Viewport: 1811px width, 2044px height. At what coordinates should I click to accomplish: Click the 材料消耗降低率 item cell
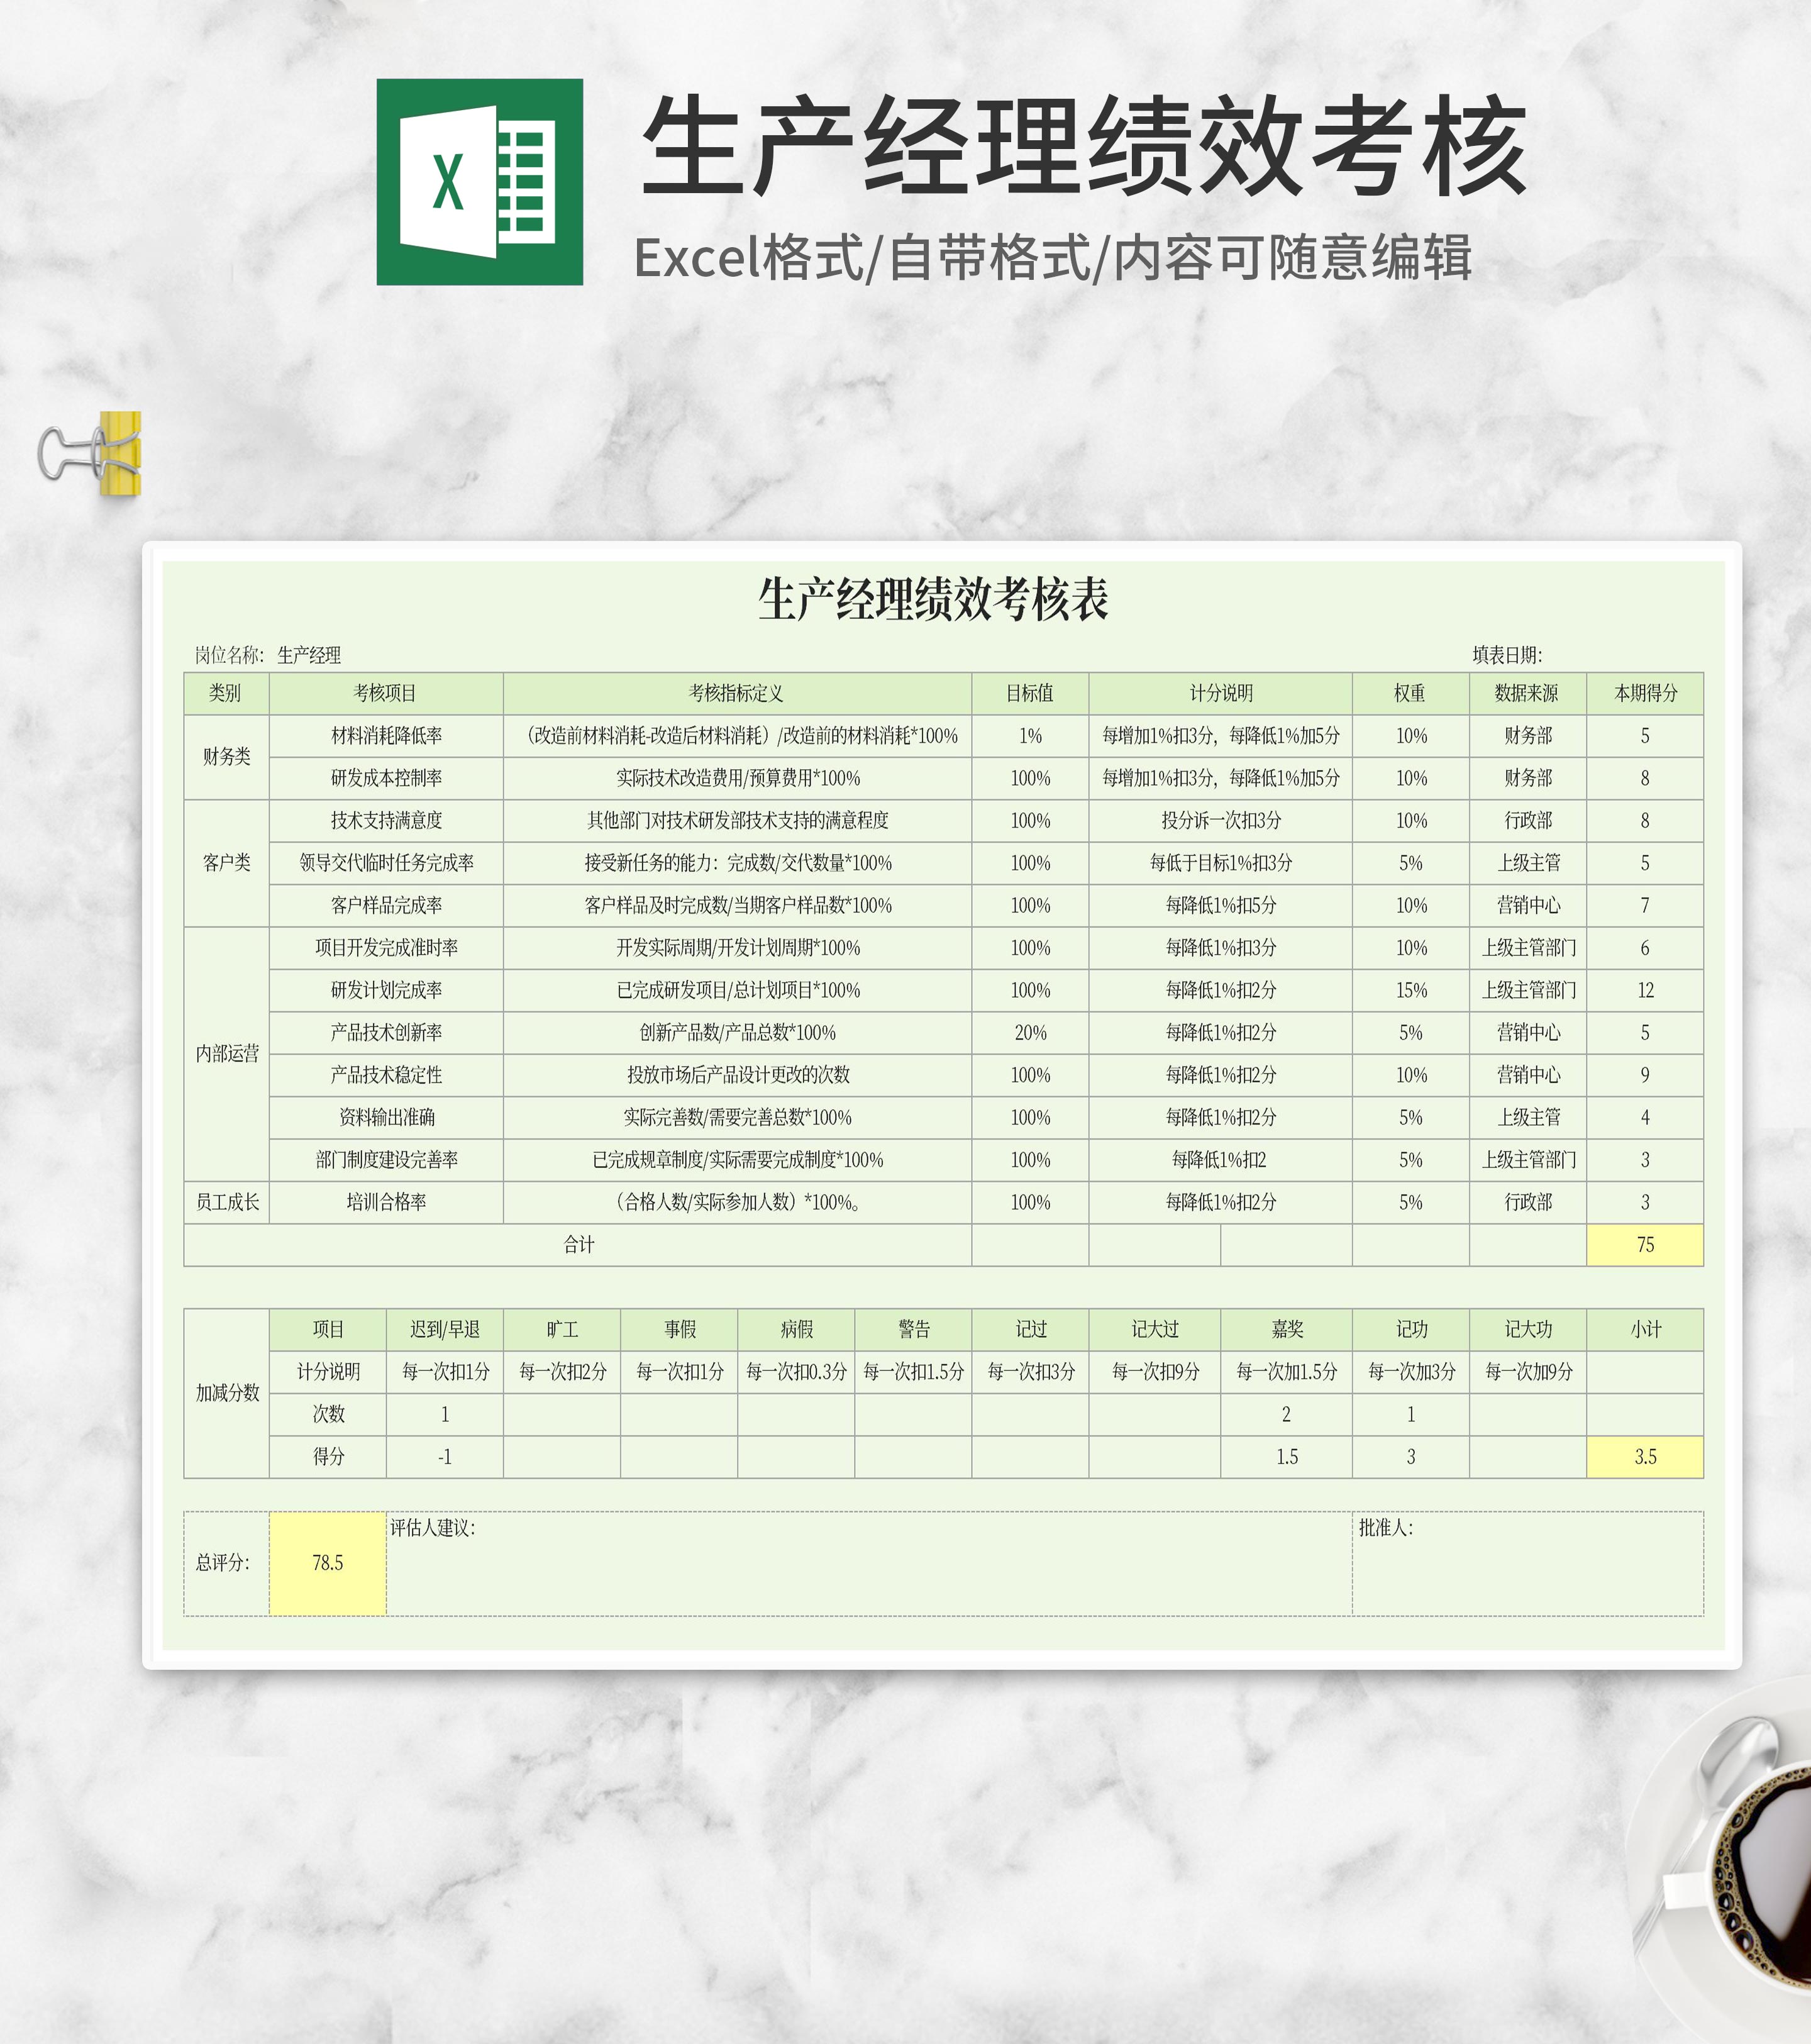(x=385, y=736)
